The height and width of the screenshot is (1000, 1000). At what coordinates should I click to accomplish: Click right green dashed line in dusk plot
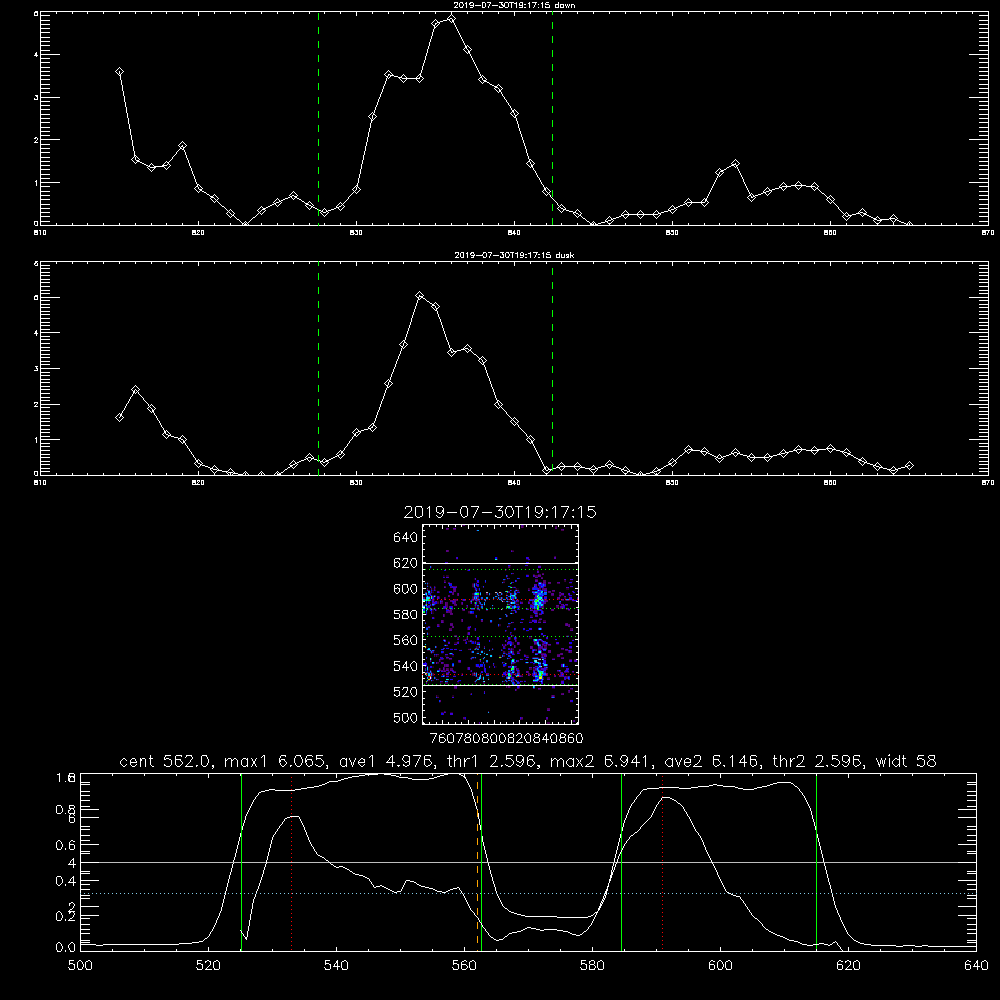pyautogui.click(x=552, y=368)
